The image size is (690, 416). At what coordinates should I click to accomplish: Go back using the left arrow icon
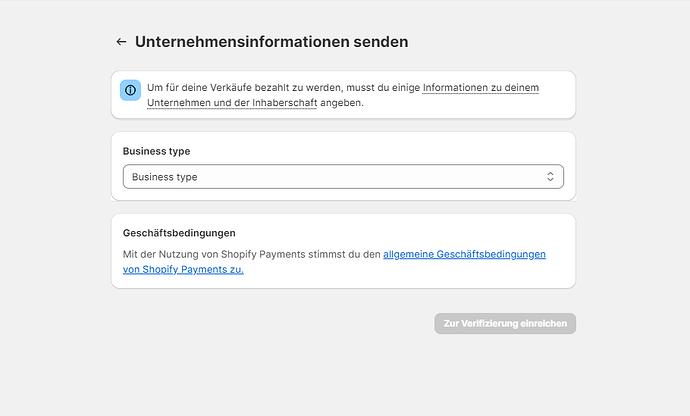(x=121, y=42)
